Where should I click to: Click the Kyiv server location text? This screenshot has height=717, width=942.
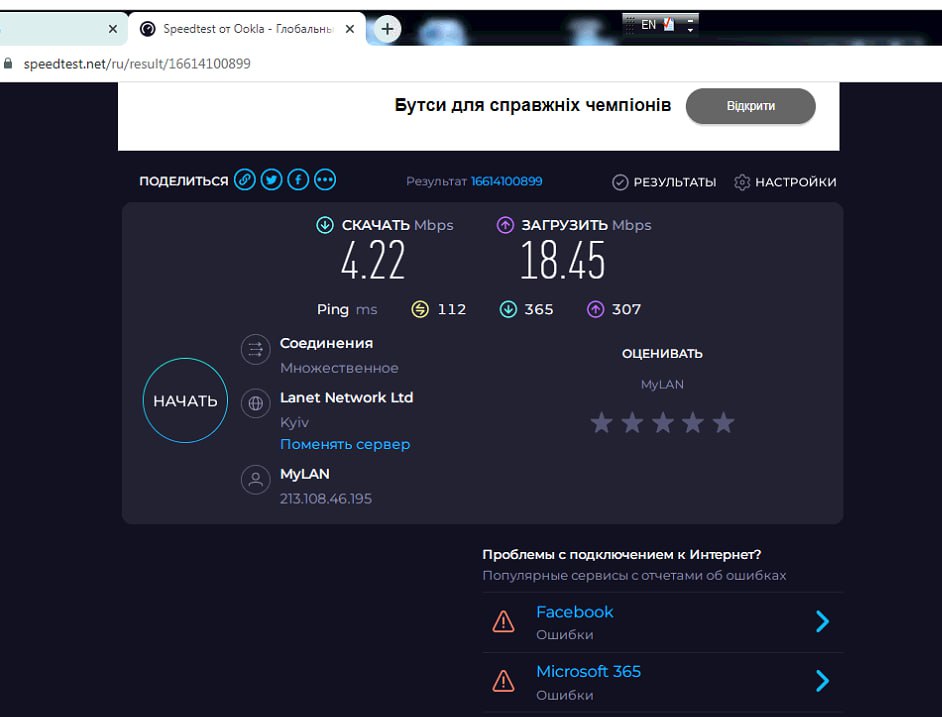[294, 423]
